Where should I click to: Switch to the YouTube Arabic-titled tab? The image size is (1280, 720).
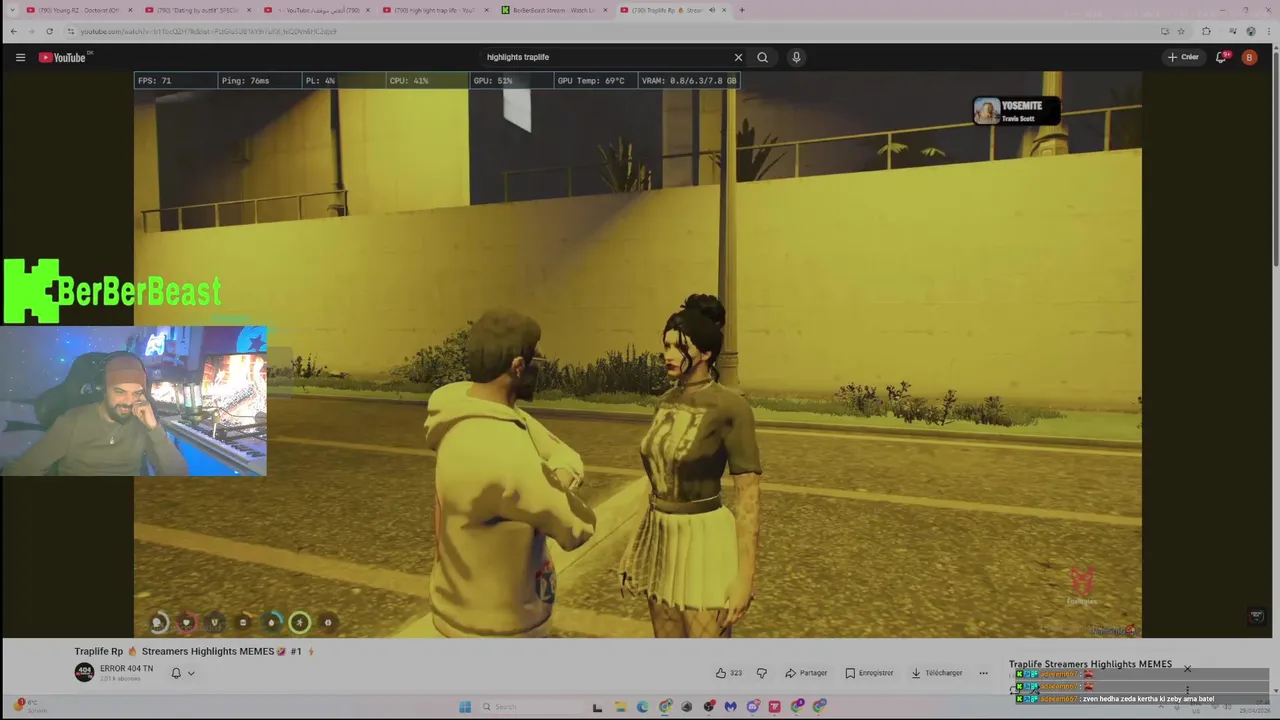click(316, 10)
